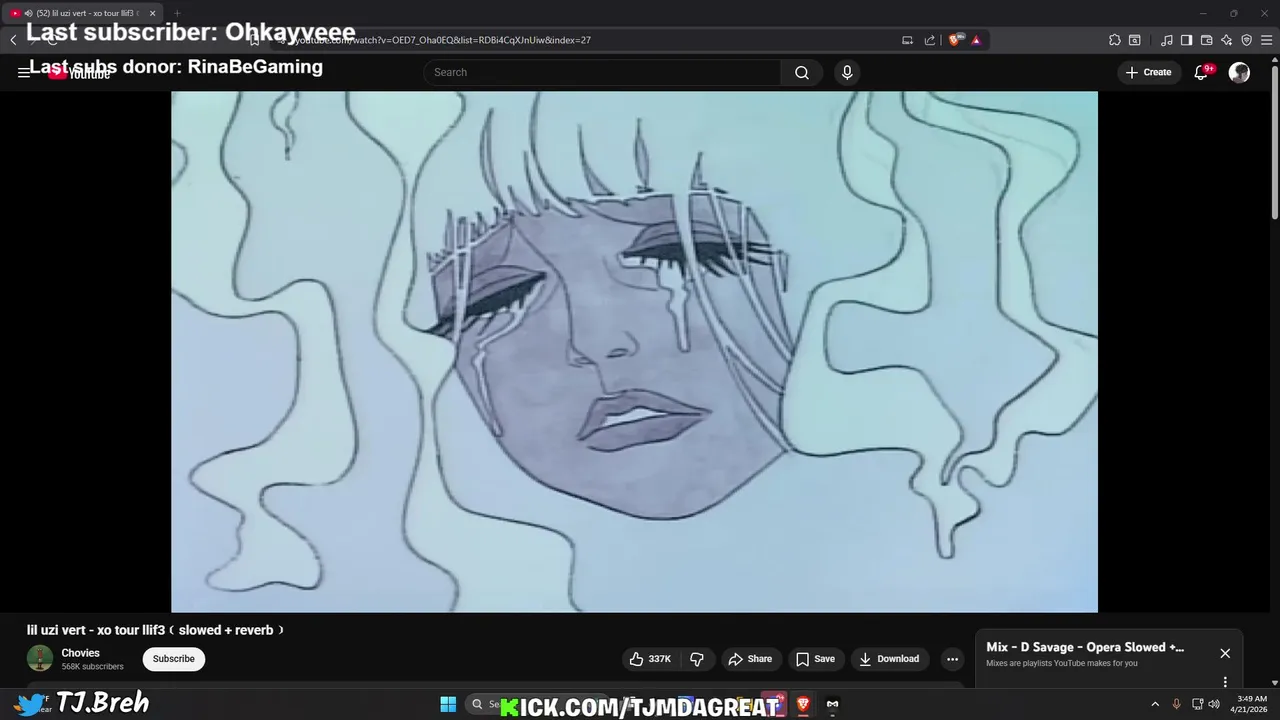The width and height of the screenshot is (1280, 720).
Task: Dislike the video
Action: point(697,659)
